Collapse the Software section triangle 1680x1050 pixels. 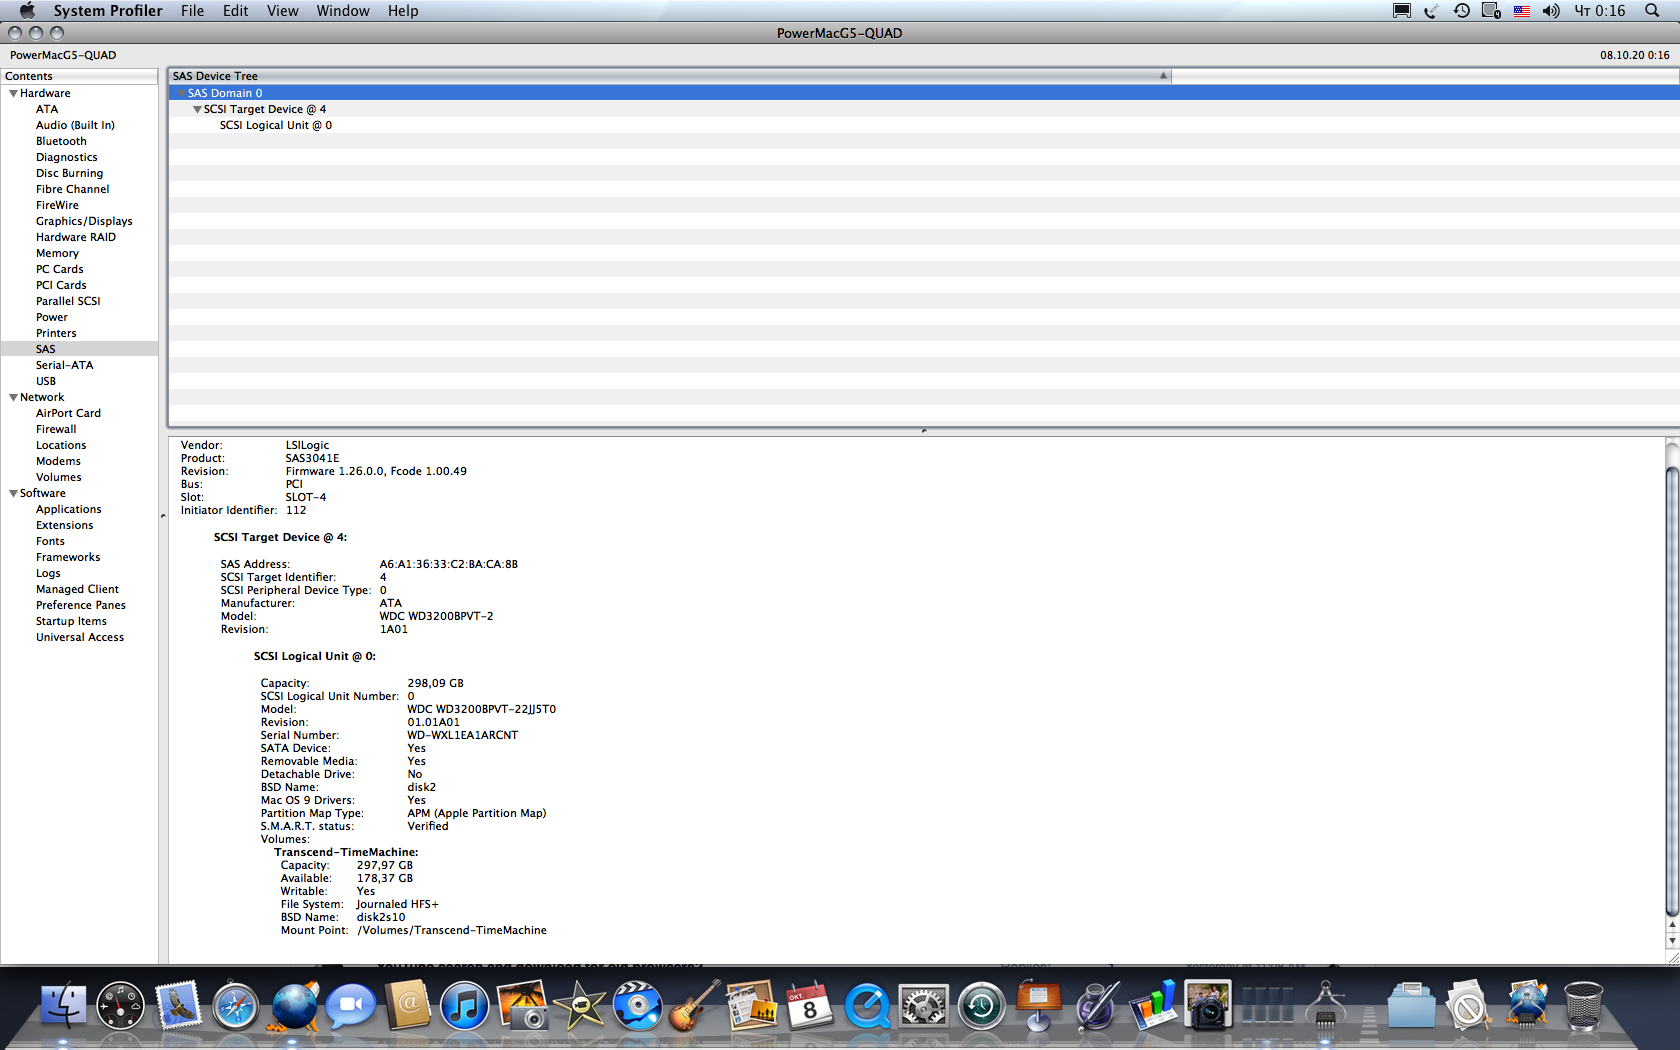pos(13,493)
